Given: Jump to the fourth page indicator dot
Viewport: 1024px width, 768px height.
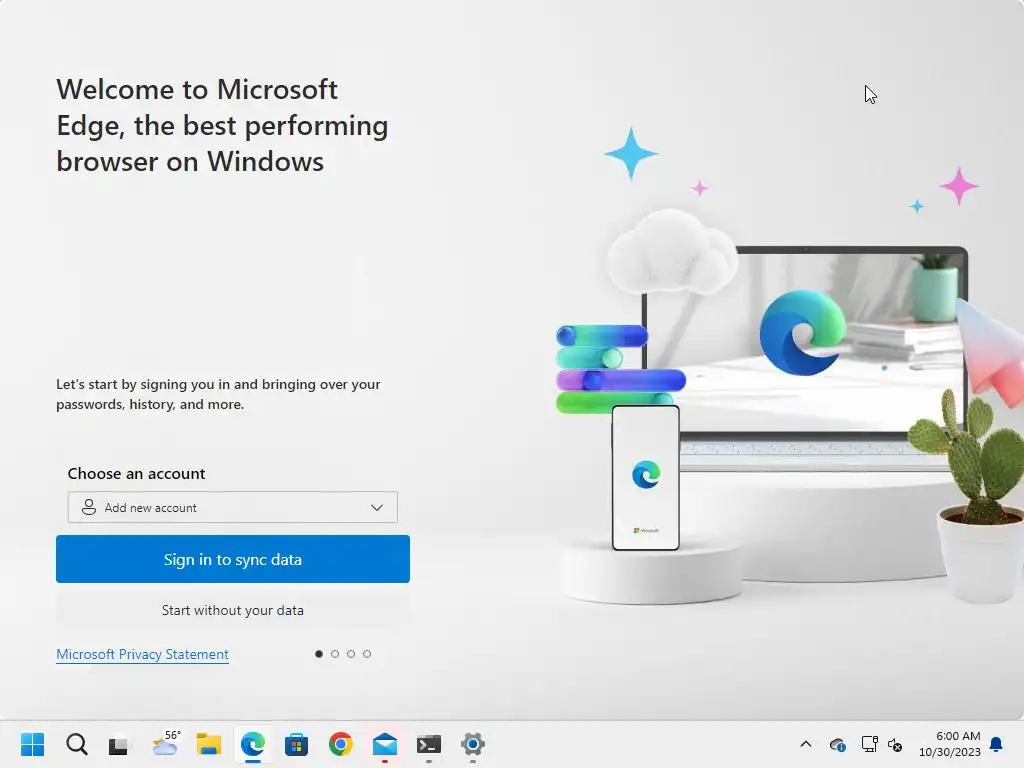Looking at the screenshot, I should 367,654.
